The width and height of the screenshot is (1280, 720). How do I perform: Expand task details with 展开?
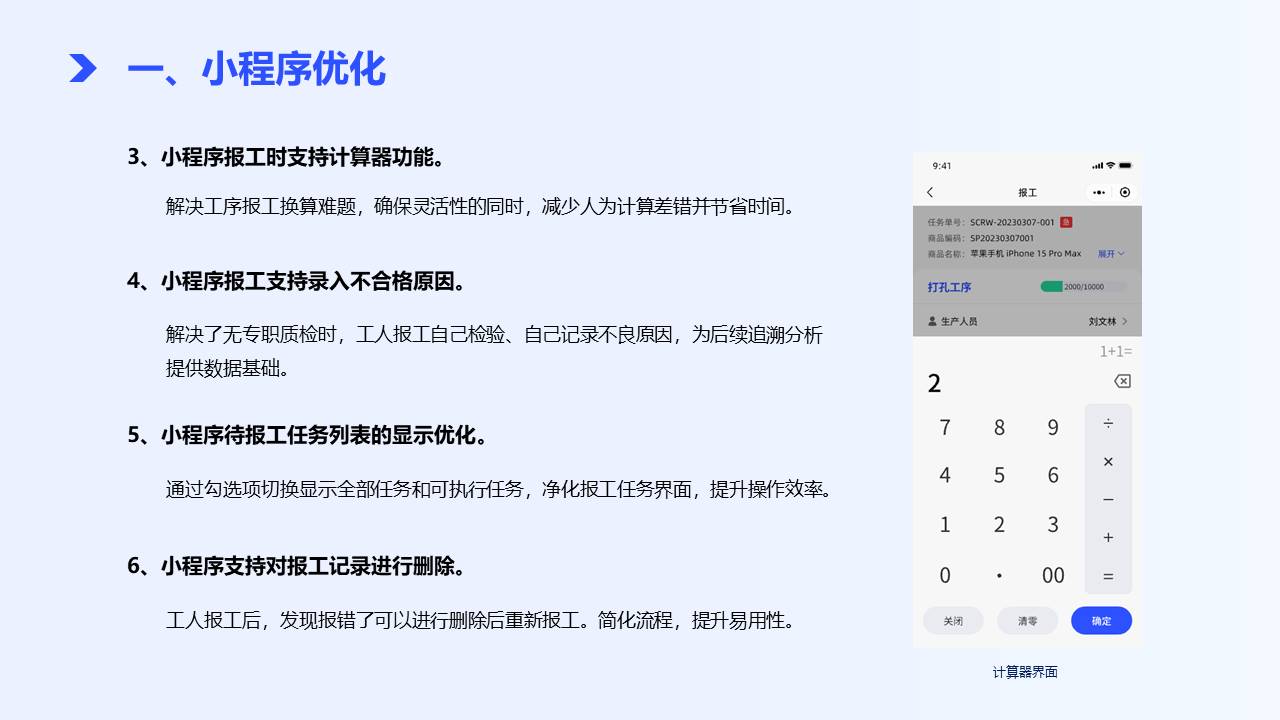tap(1111, 254)
